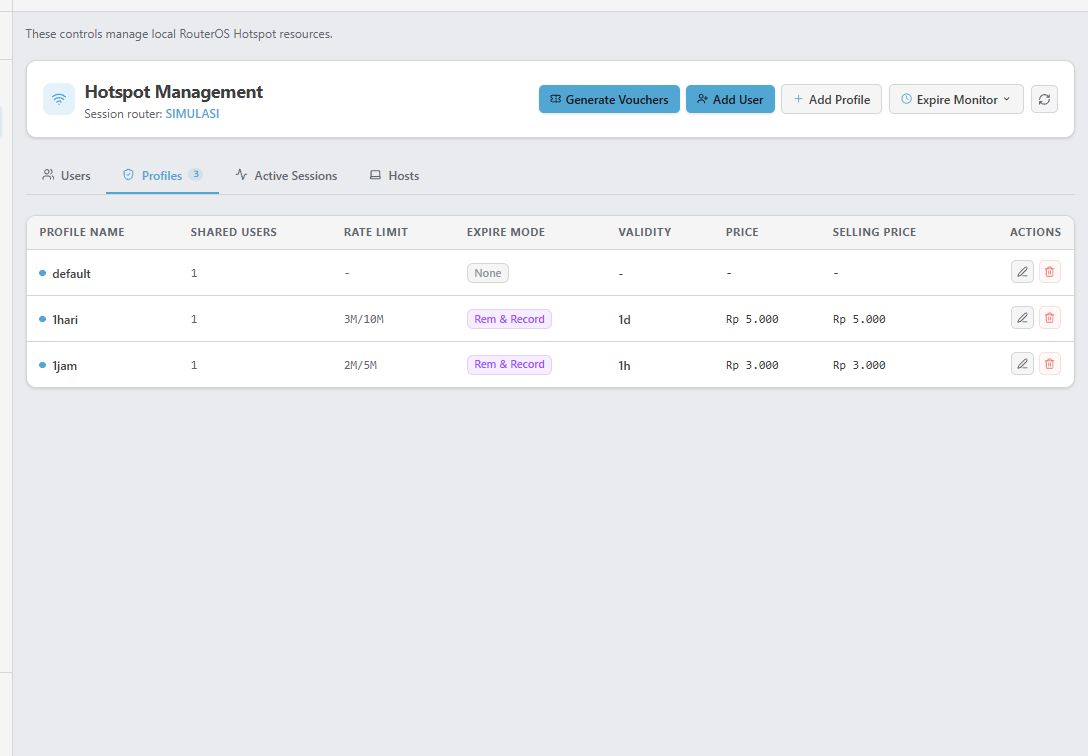Click the 2M/5M rate limit value

[x=360, y=365]
